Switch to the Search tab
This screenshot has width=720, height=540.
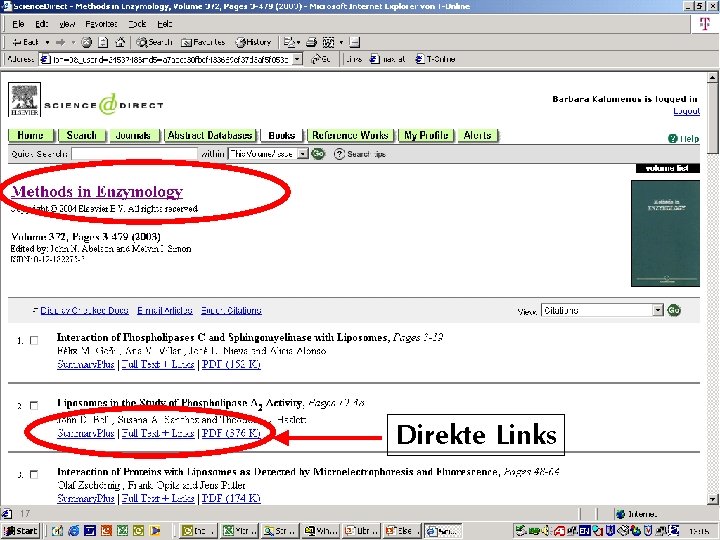tap(82, 135)
